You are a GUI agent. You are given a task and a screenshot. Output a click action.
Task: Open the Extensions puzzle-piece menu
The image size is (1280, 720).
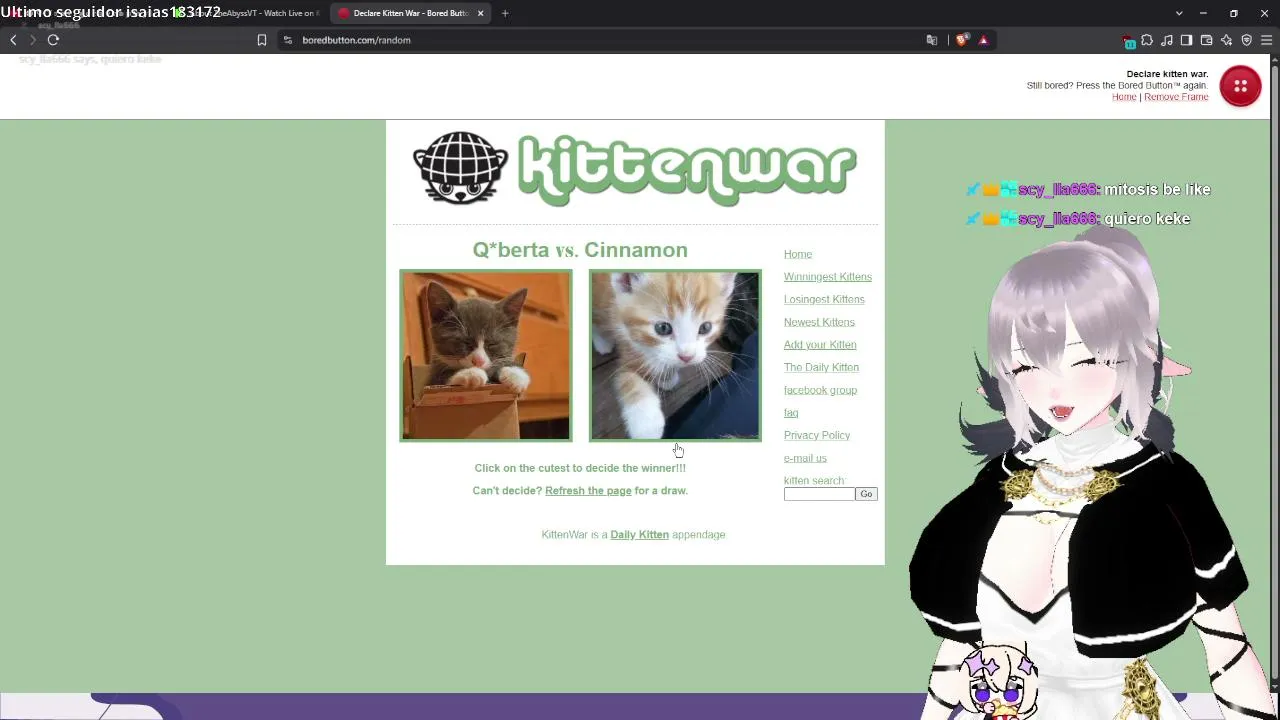click(x=1147, y=40)
